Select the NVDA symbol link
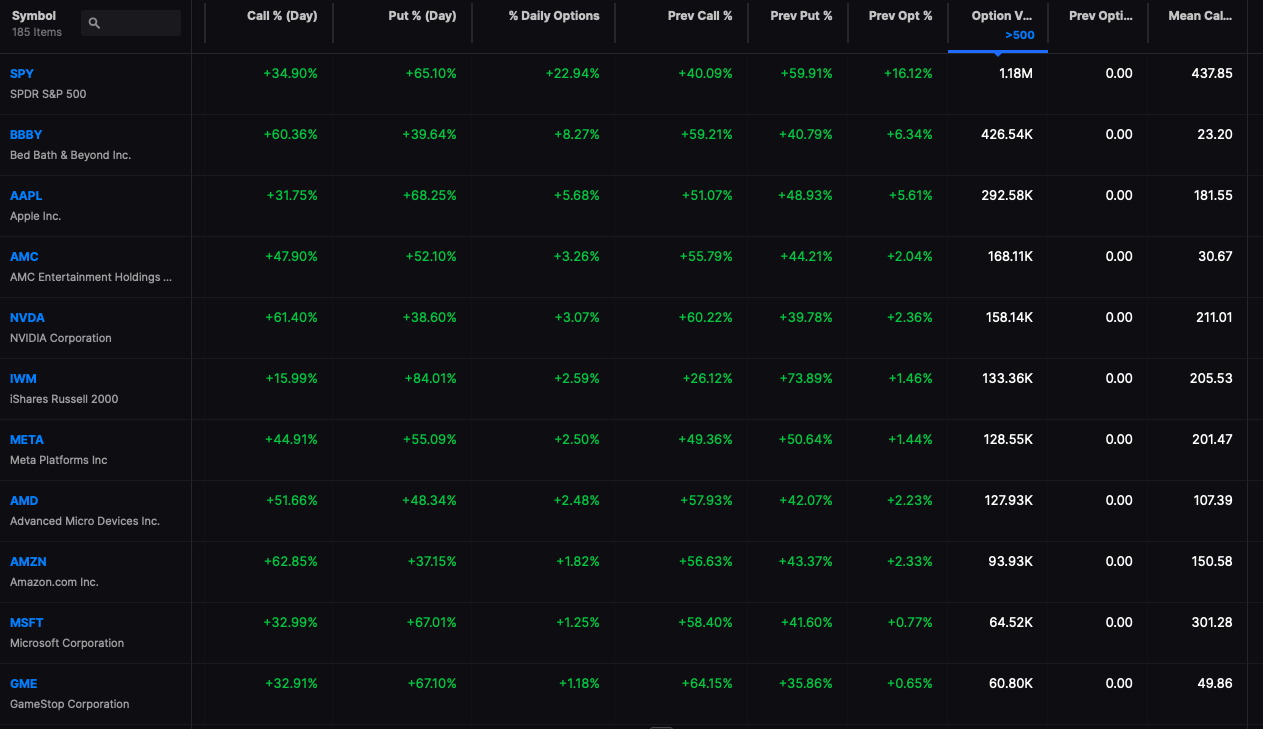The width and height of the screenshot is (1263, 729). click(27, 318)
